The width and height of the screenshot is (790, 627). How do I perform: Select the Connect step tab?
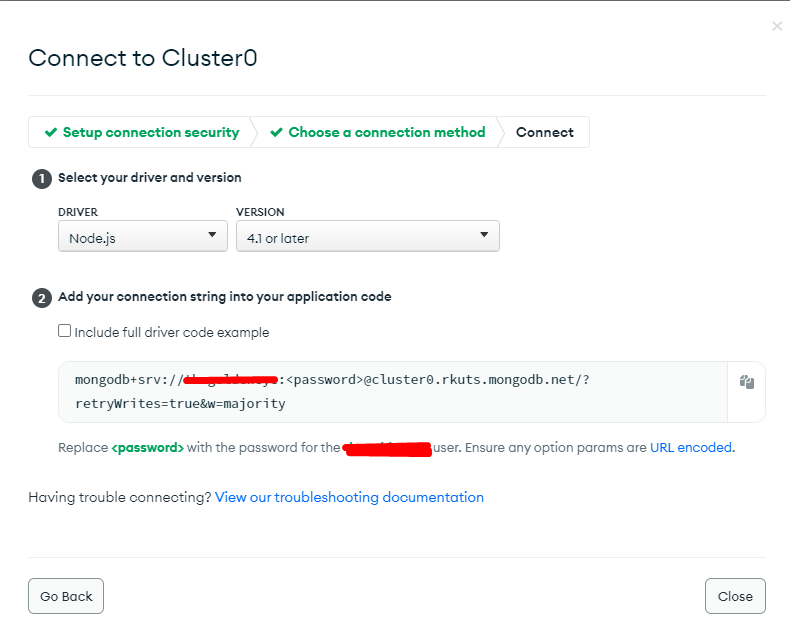click(x=545, y=132)
